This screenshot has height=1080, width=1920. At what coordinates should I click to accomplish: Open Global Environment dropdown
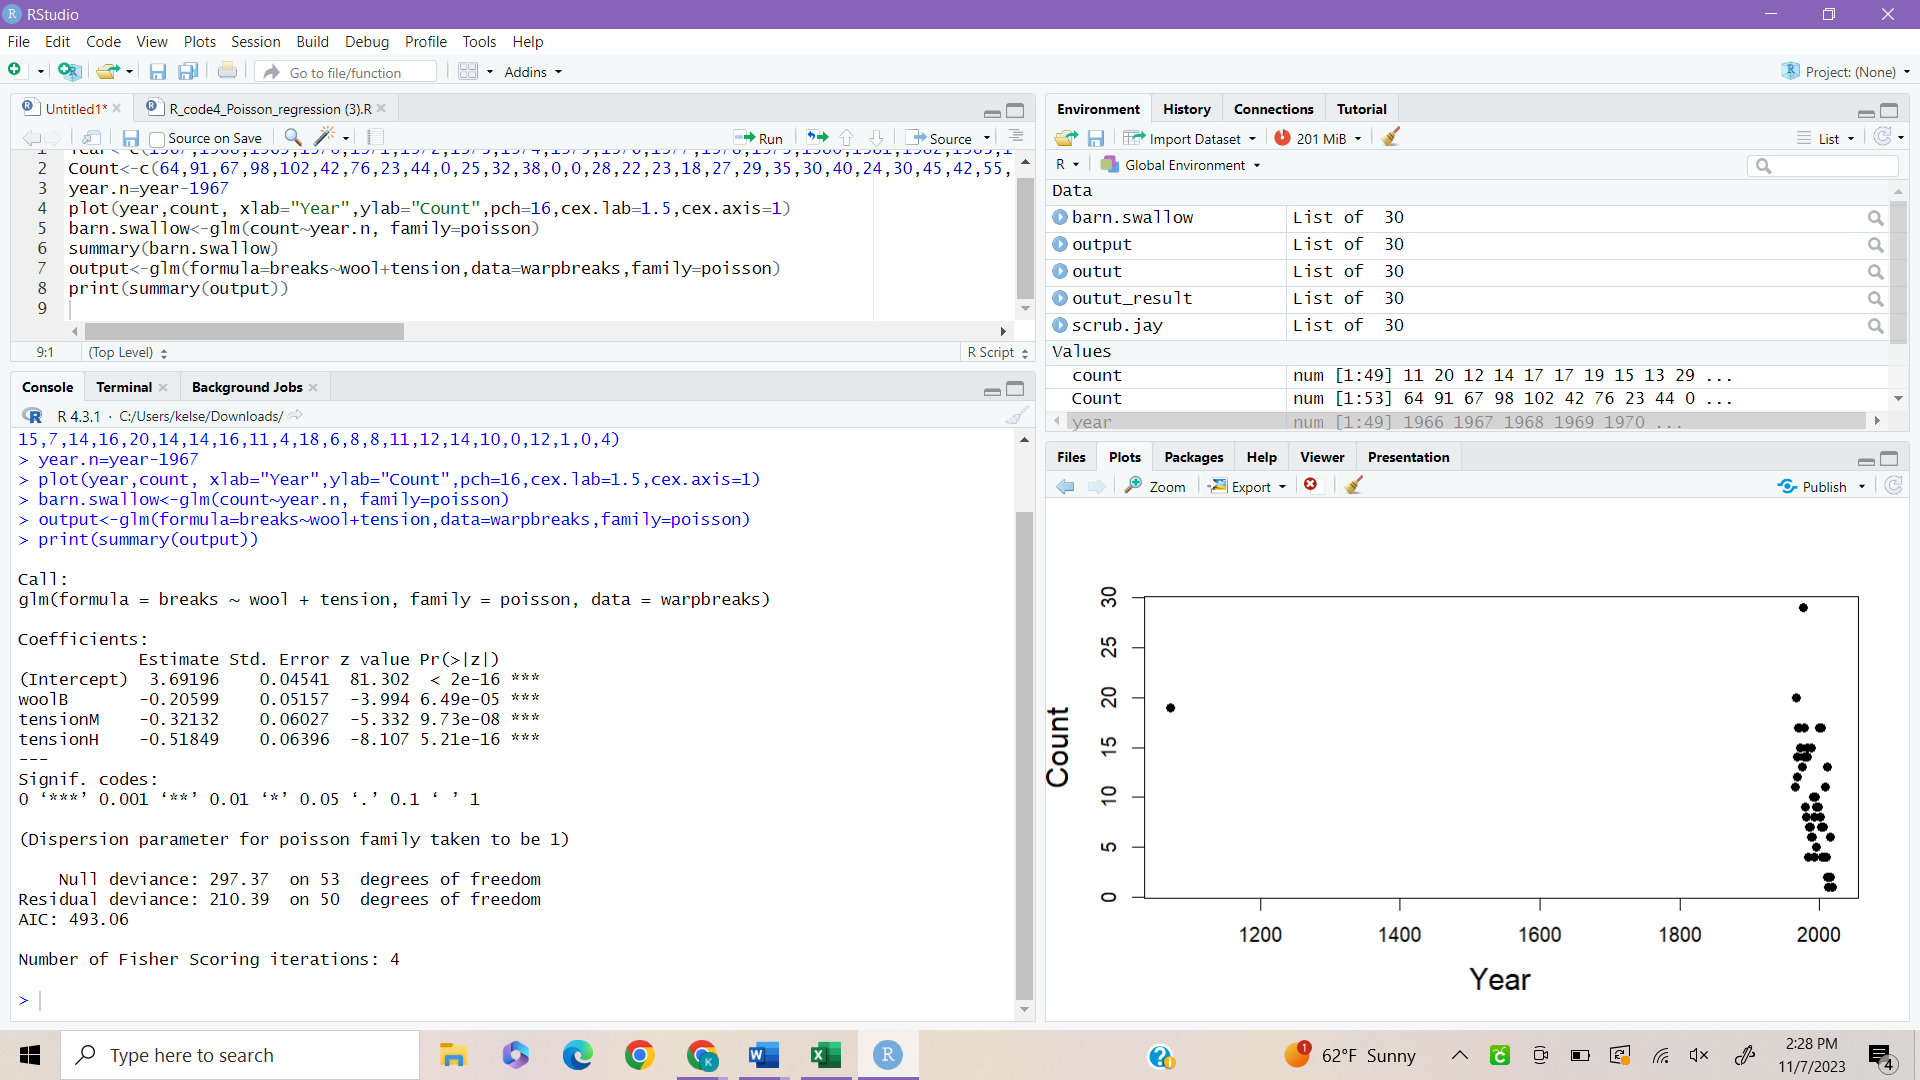[x=1180, y=165]
